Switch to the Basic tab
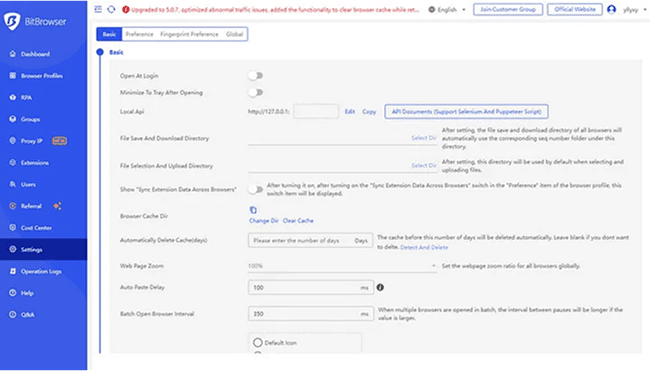 click(x=109, y=34)
